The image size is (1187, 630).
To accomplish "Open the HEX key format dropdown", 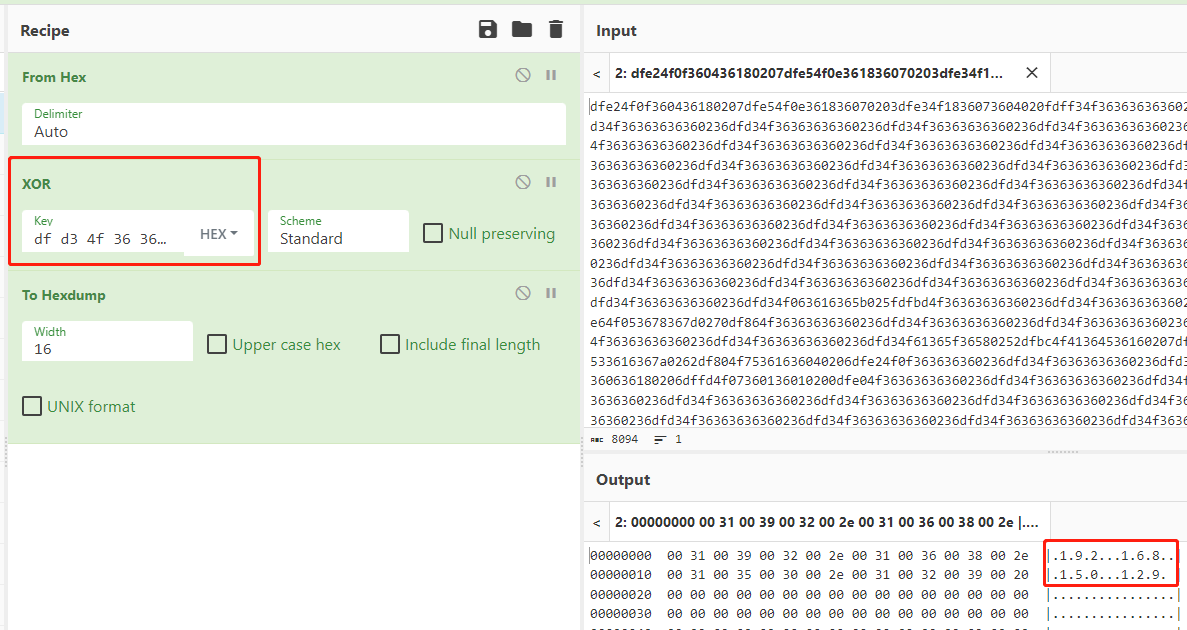I will click(x=219, y=233).
